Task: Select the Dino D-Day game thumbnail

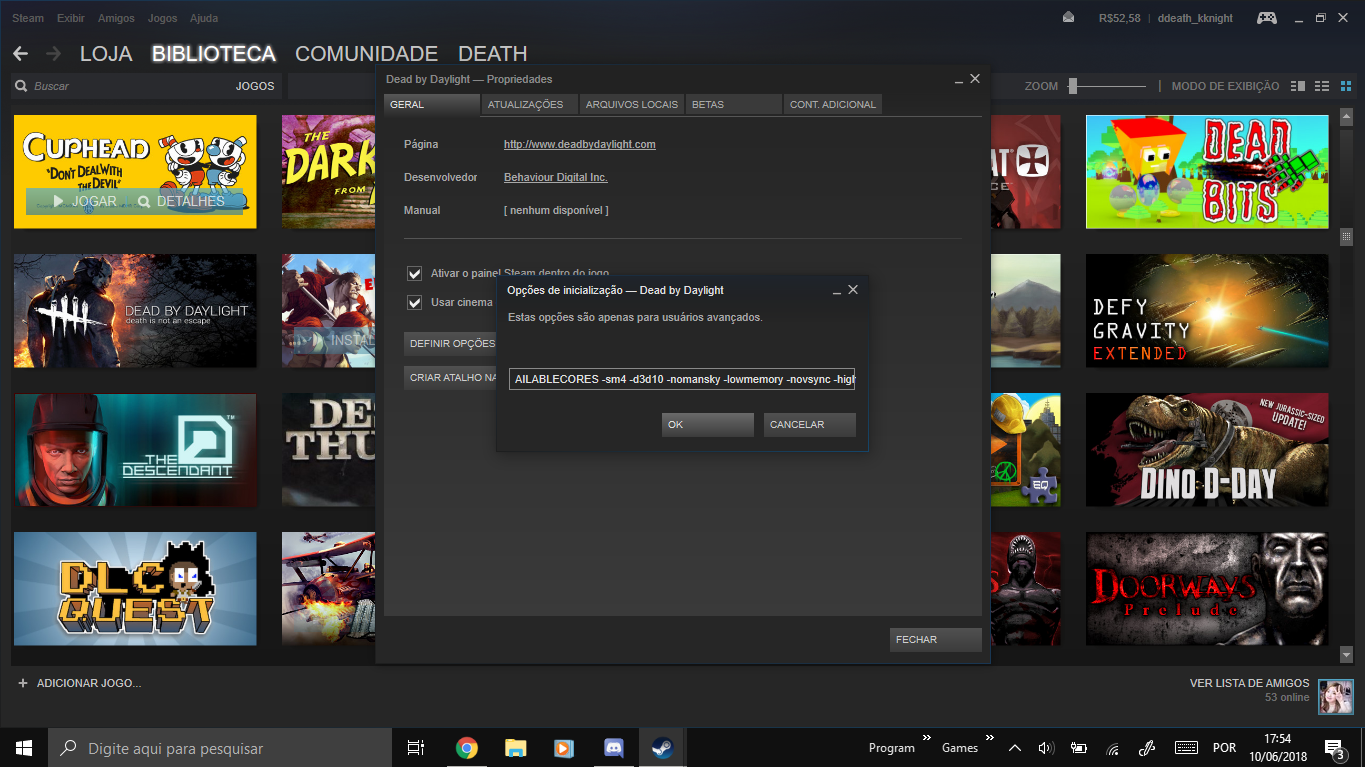Action: click(x=1207, y=450)
